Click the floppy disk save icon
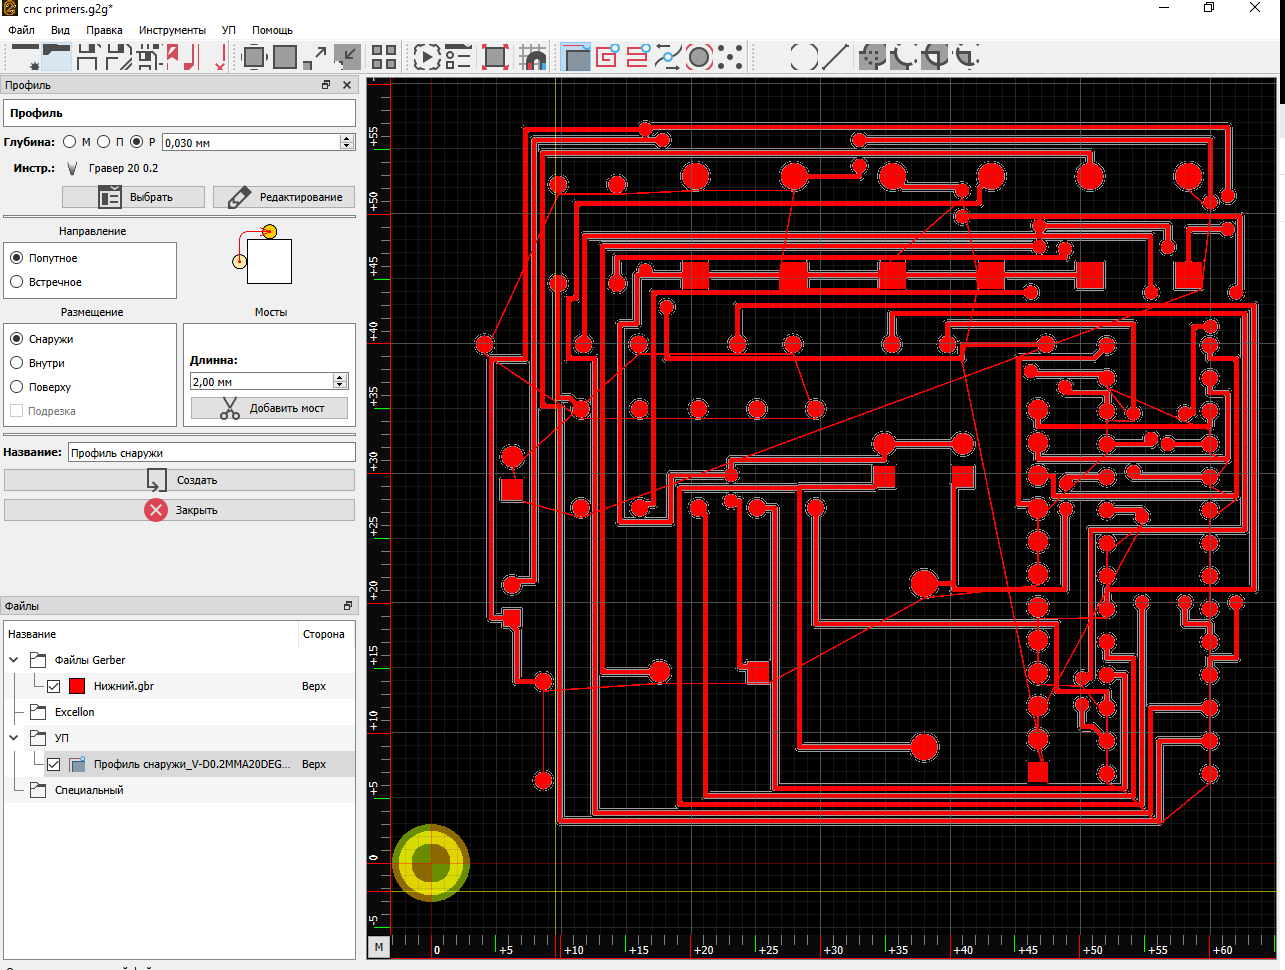Screen dimensions: 1285x970 88,57
